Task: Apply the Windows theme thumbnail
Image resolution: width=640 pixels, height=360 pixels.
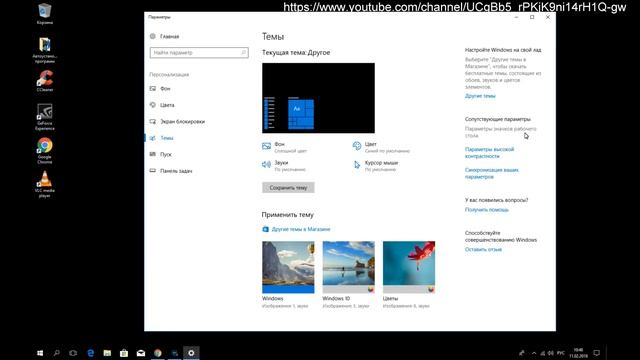Action: (288, 267)
